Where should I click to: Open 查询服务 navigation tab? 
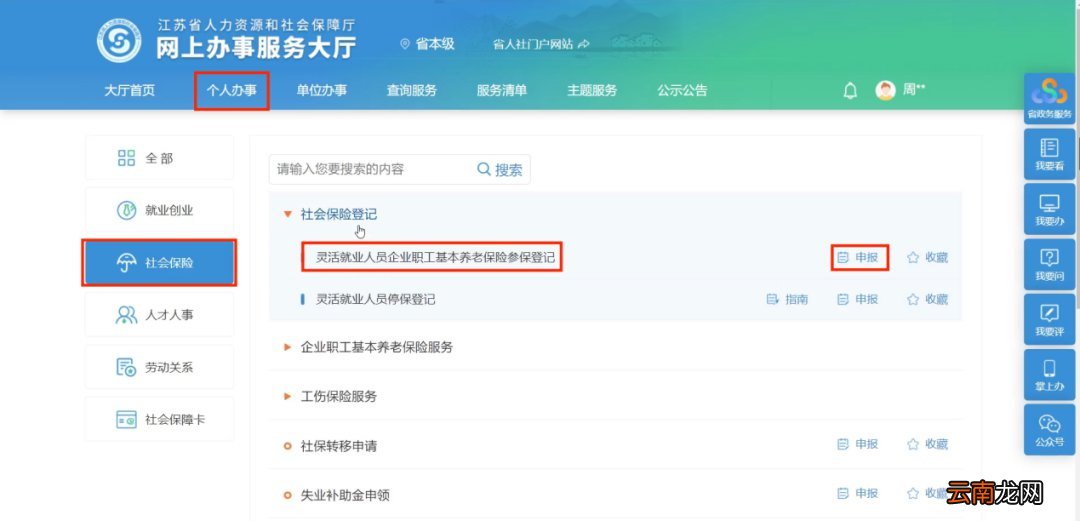click(x=411, y=91)
